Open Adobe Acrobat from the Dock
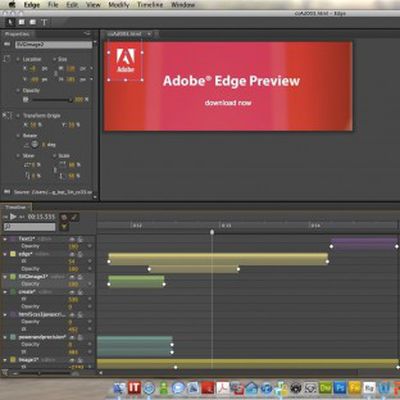The height and width of the screenshot is (400, 400). tap(223, 388)
